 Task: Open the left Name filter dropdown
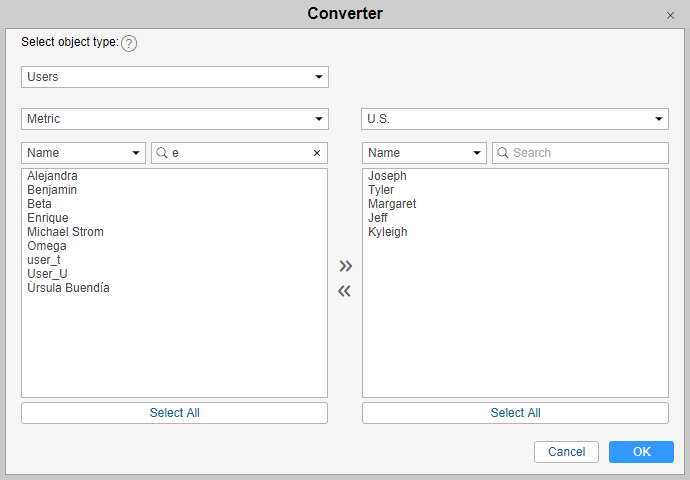click(84, 153)
